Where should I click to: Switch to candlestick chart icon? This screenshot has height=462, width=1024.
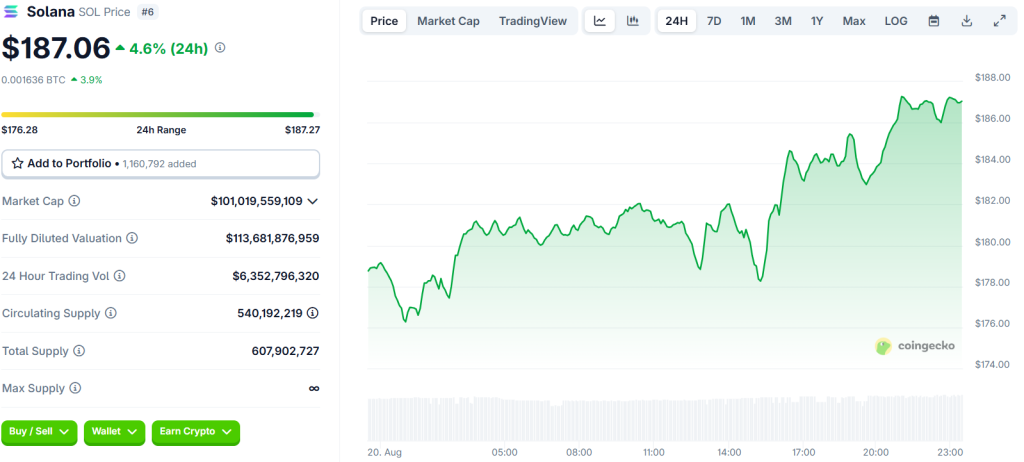pos(632,21)
